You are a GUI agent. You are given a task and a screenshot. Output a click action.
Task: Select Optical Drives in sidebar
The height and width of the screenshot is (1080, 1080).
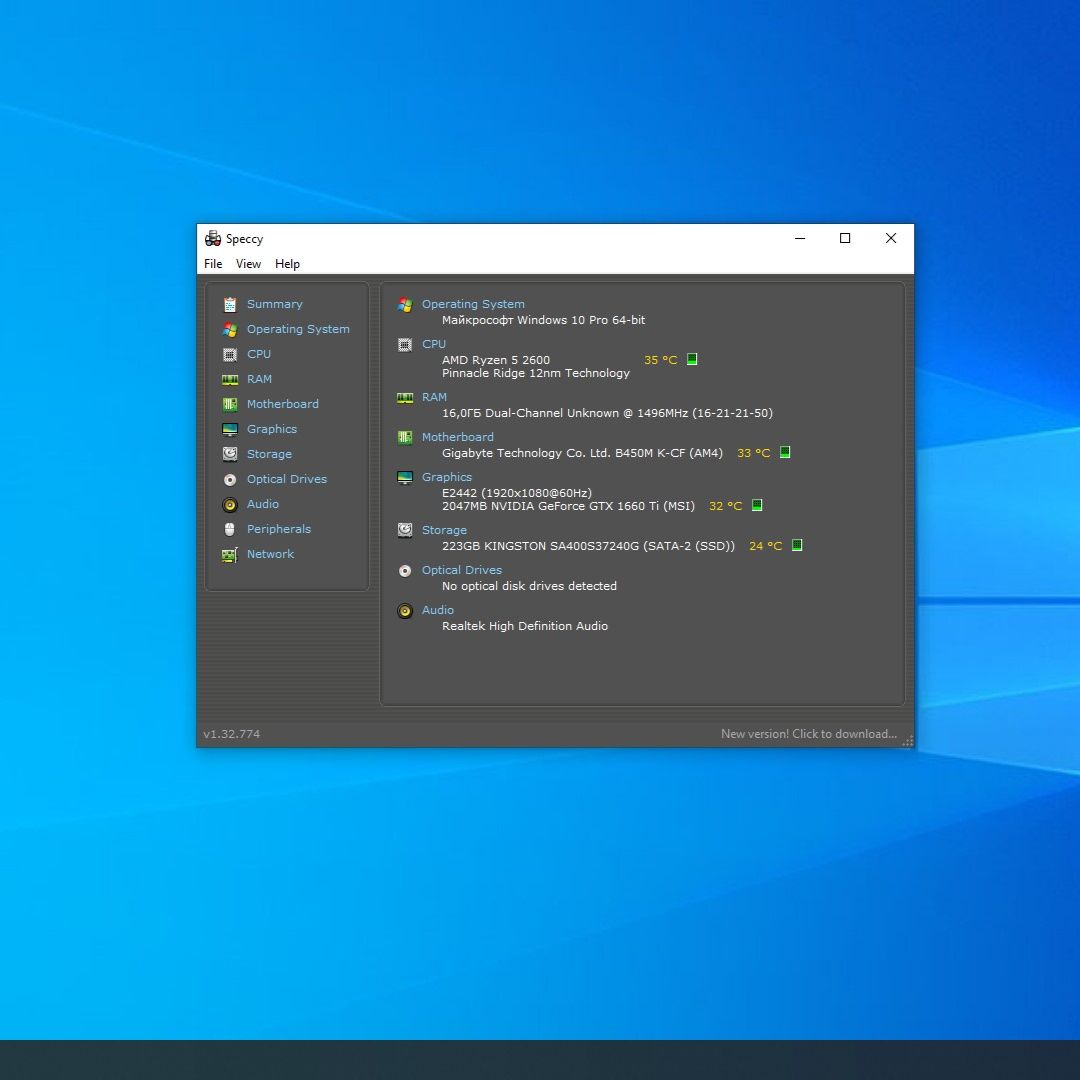coord(287,479)
